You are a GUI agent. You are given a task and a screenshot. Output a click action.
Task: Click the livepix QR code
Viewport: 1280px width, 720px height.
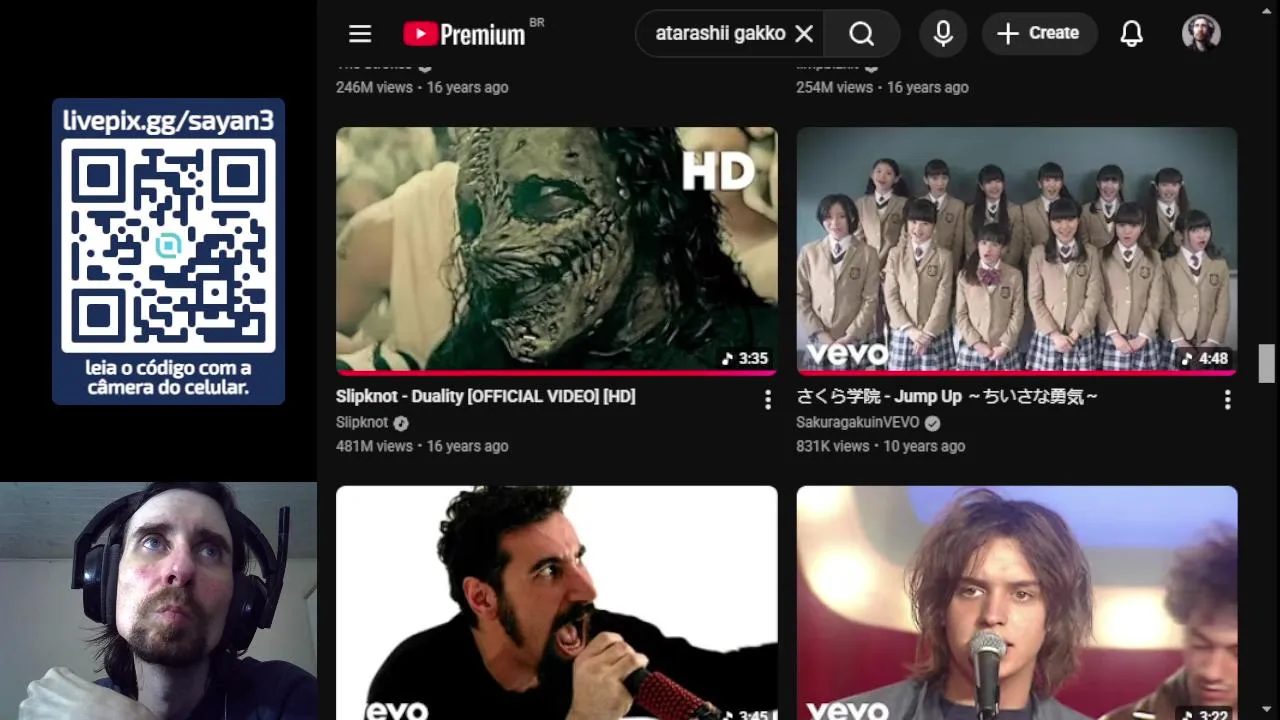pos(168,246)
